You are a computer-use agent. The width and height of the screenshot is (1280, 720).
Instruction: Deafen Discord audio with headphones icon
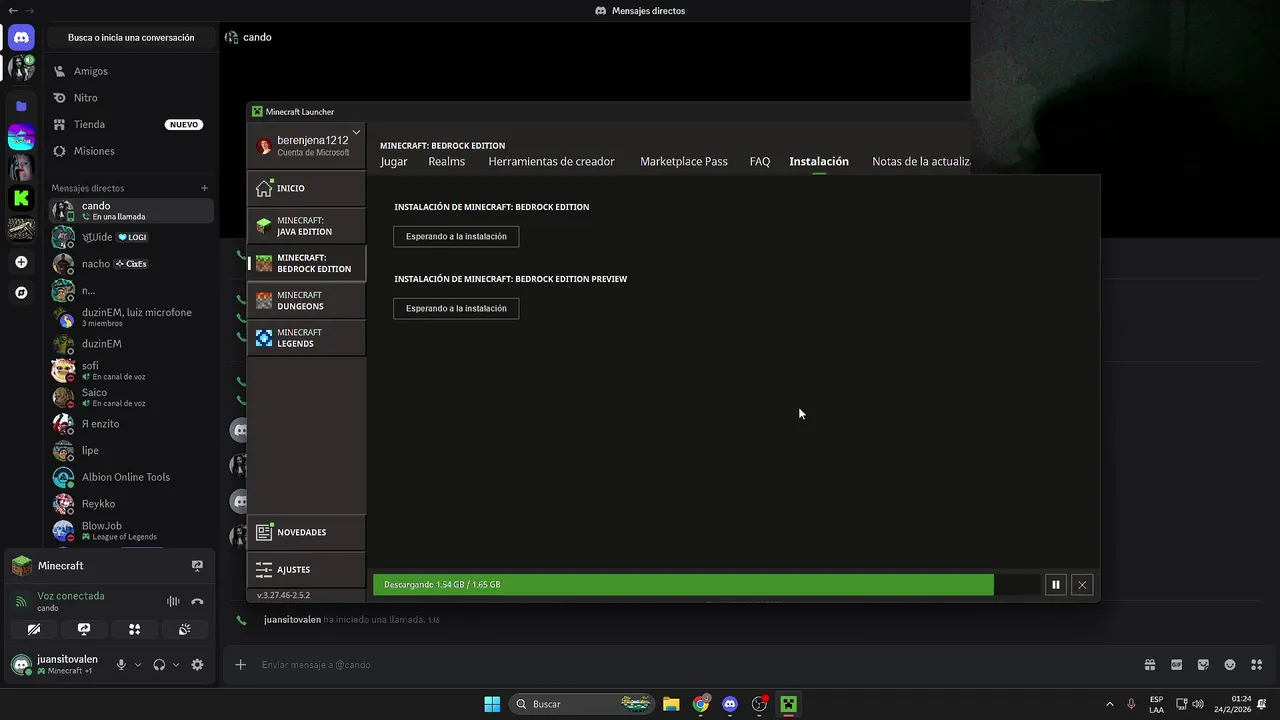point(159,665)
